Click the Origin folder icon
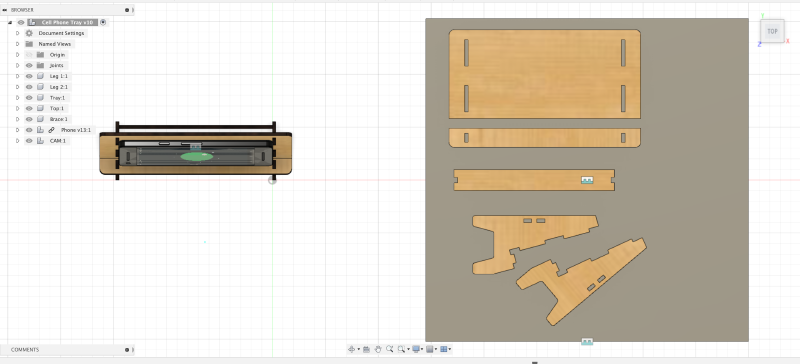Viewport: 800px width, 364px height. point(40,55)
